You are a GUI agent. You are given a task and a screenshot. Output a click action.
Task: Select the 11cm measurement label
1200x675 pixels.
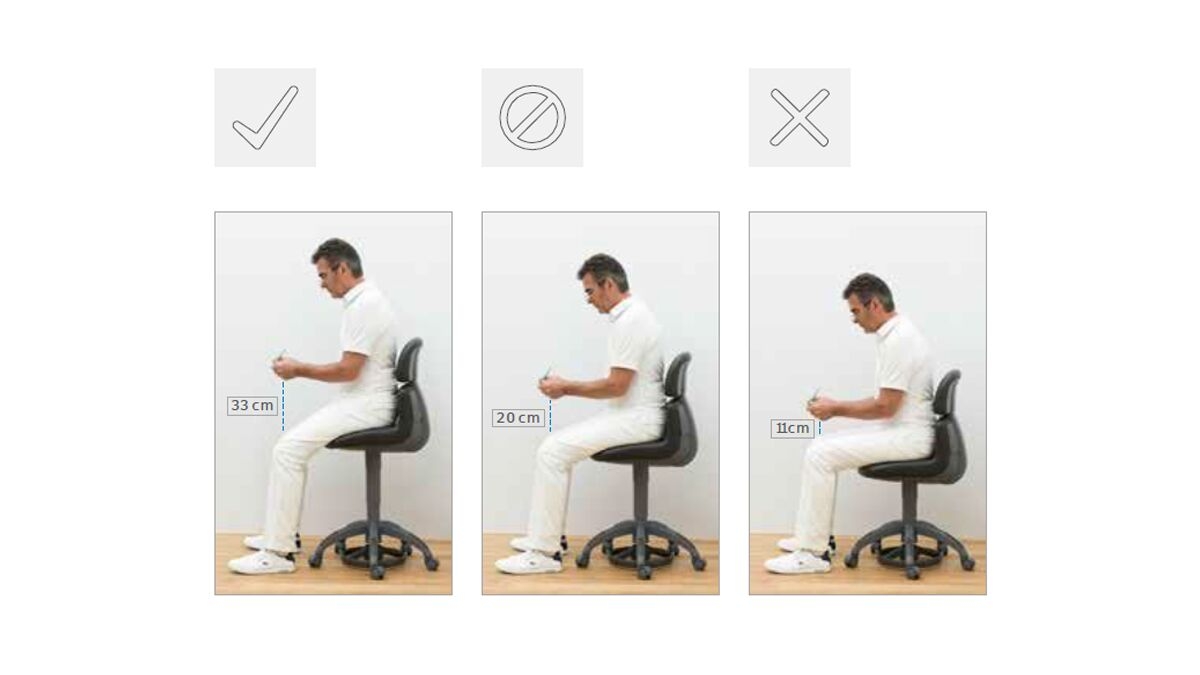tap(792, 429)
